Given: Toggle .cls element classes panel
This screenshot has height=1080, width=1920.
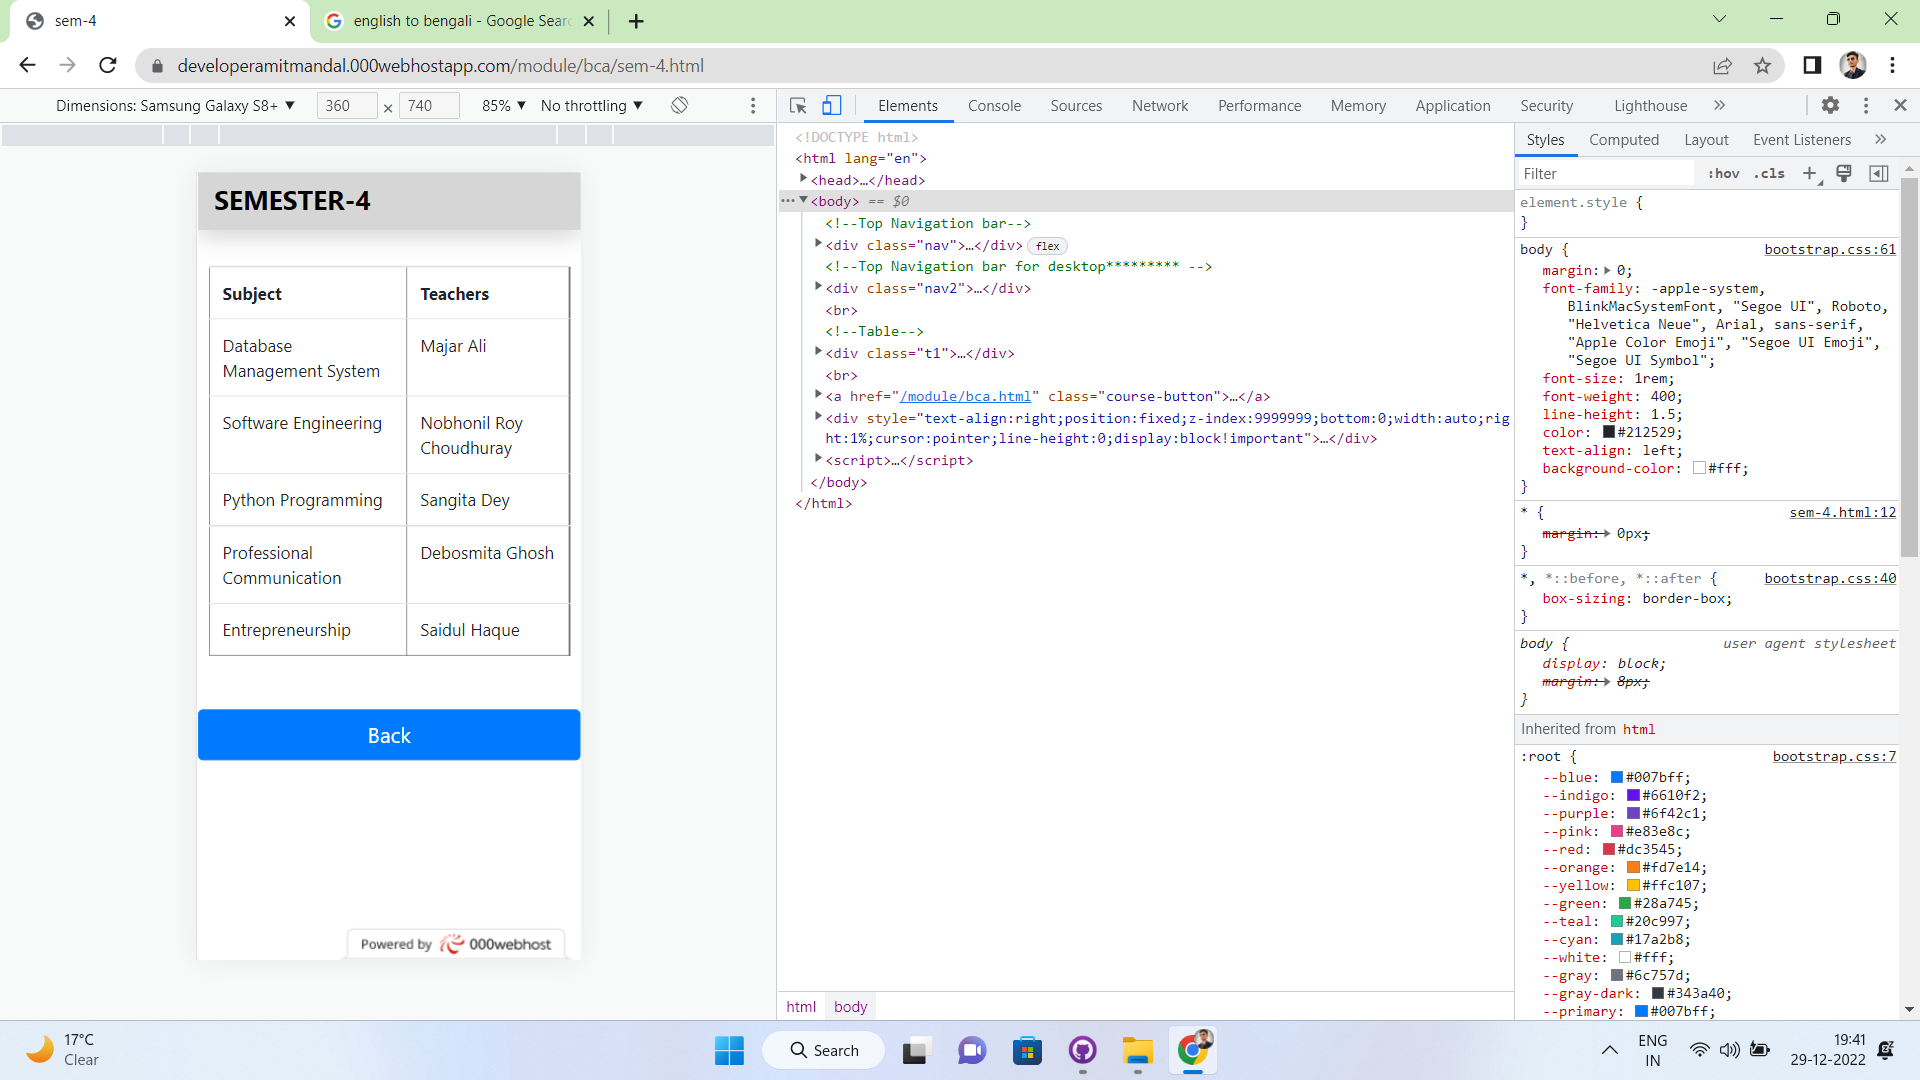Looking at the screenshot, I should (1769, 173).
